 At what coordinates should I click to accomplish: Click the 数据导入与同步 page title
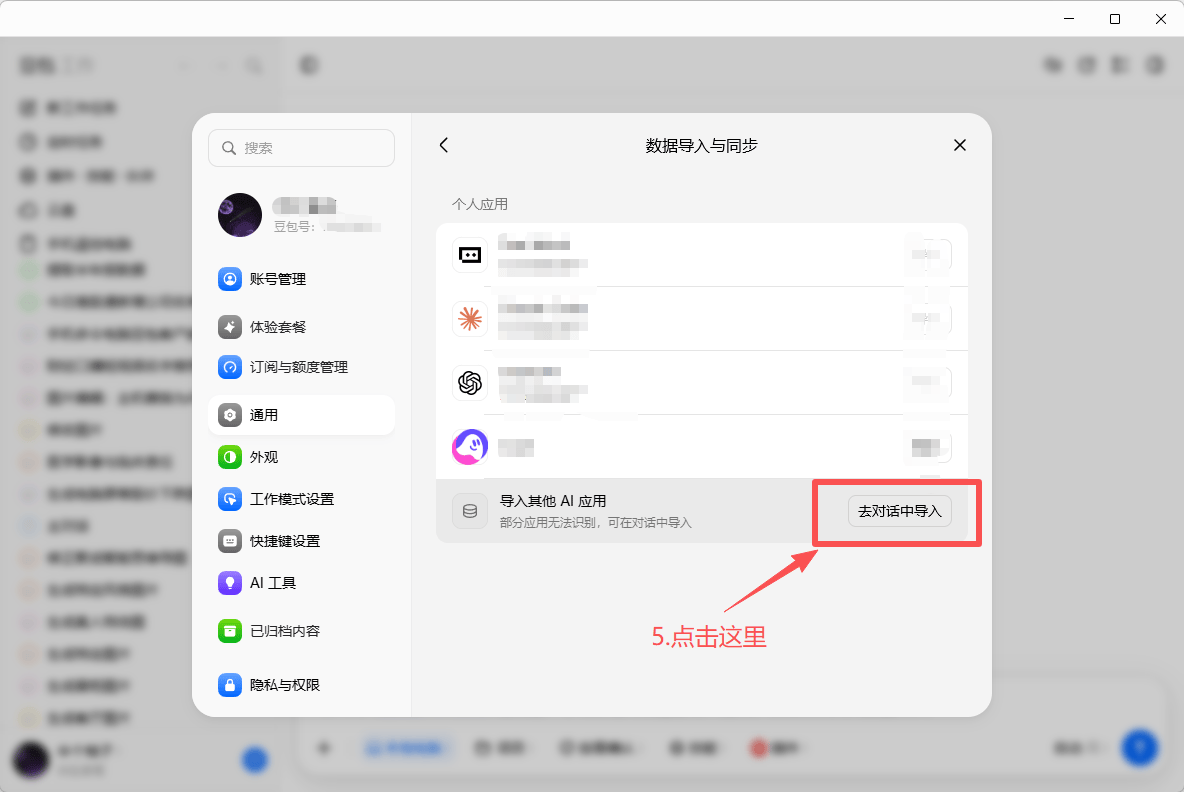701,146
